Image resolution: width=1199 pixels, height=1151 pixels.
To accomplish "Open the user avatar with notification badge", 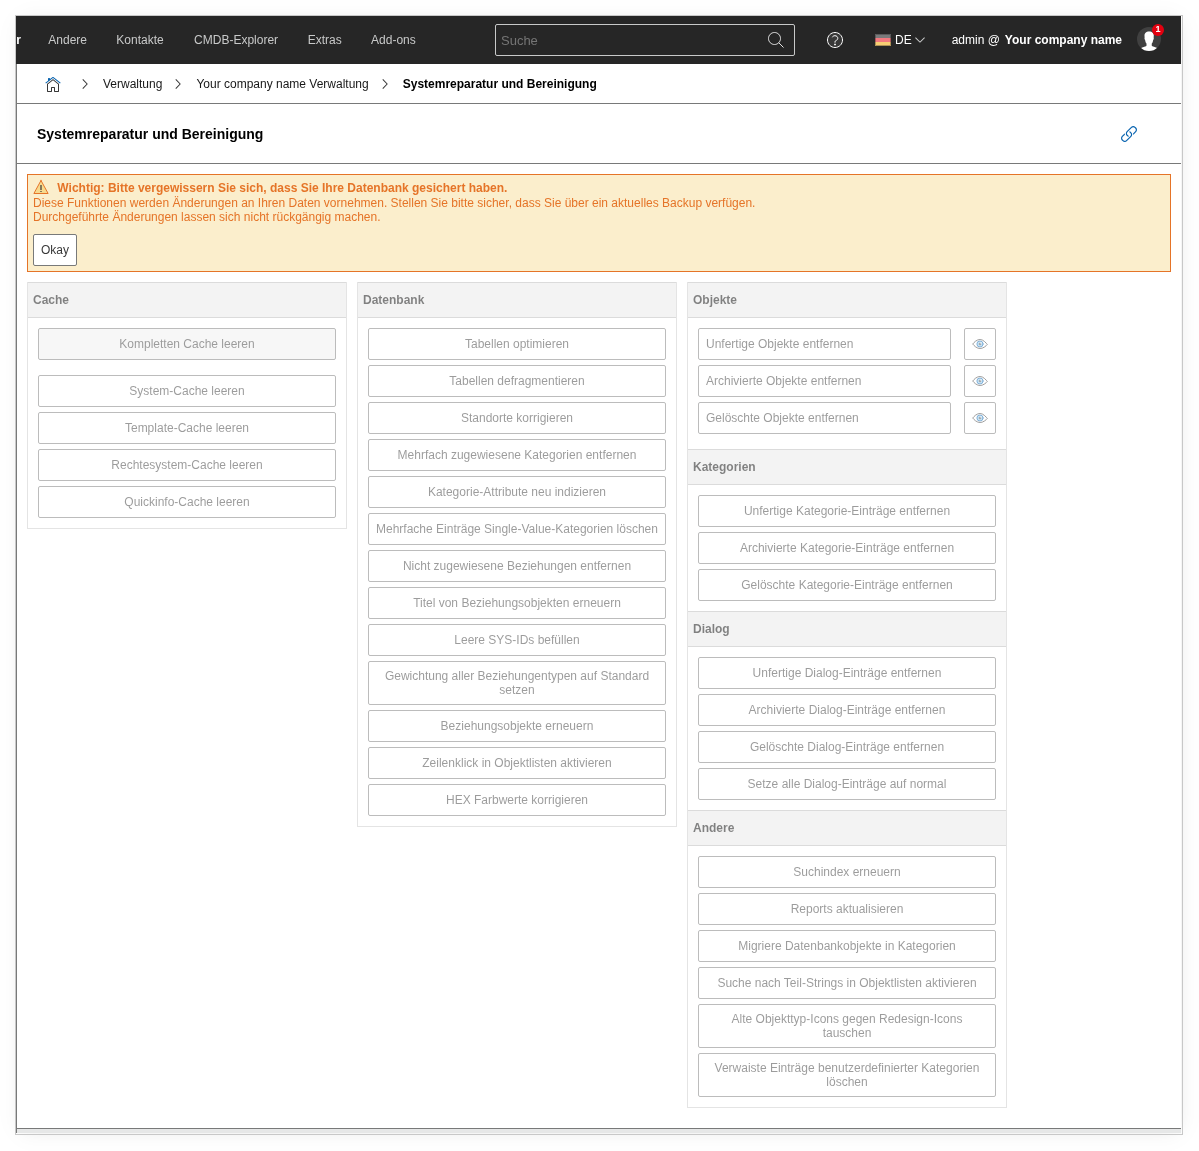I will click(1149, 40).
